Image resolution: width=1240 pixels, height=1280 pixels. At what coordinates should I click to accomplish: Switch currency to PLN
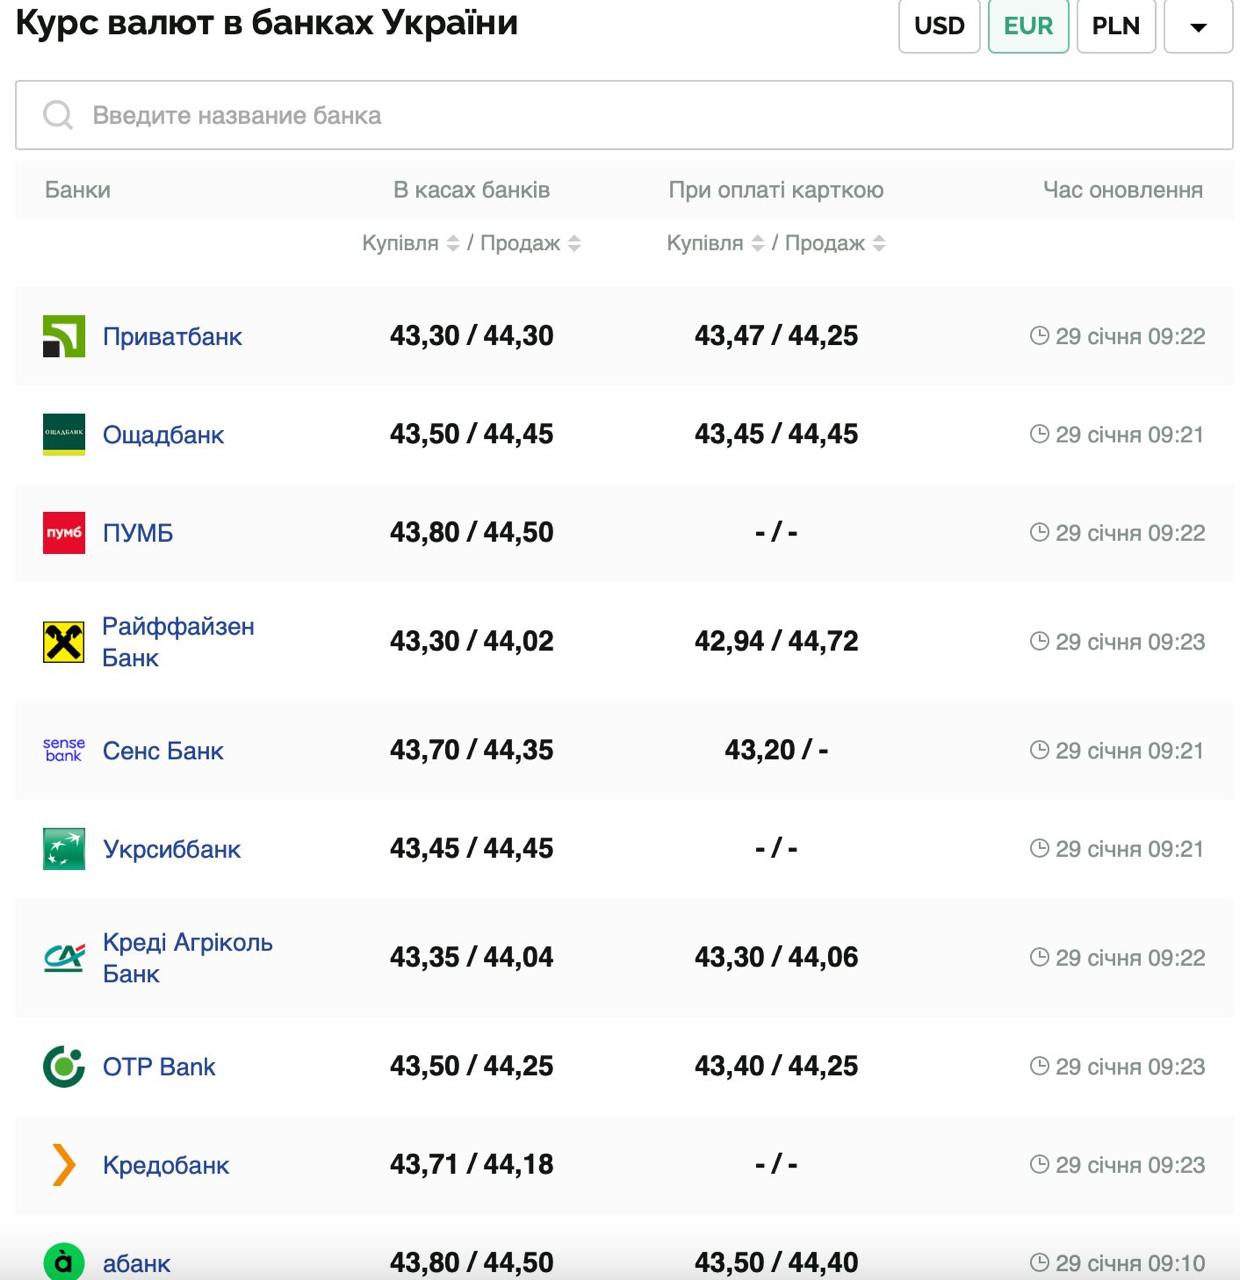pos(1116,26)
